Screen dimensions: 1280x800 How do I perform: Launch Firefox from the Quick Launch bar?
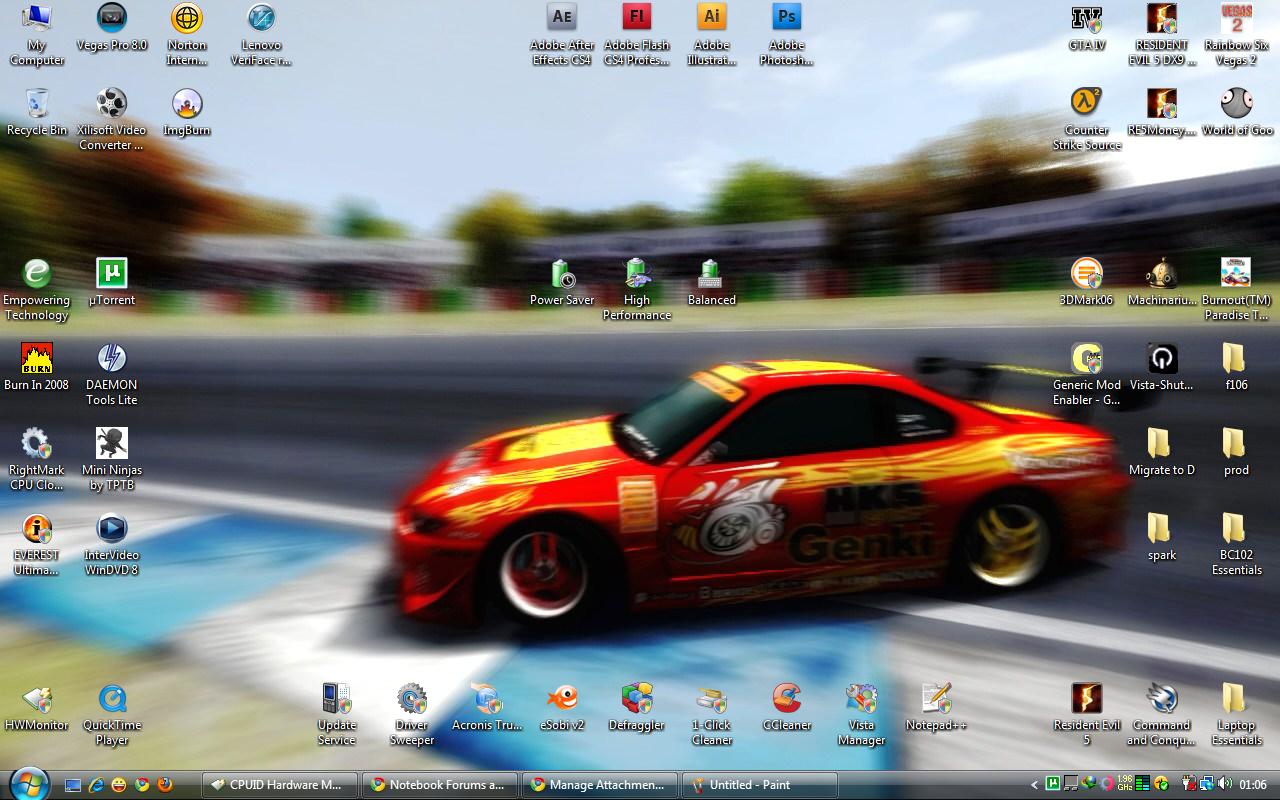pos(165,785)
